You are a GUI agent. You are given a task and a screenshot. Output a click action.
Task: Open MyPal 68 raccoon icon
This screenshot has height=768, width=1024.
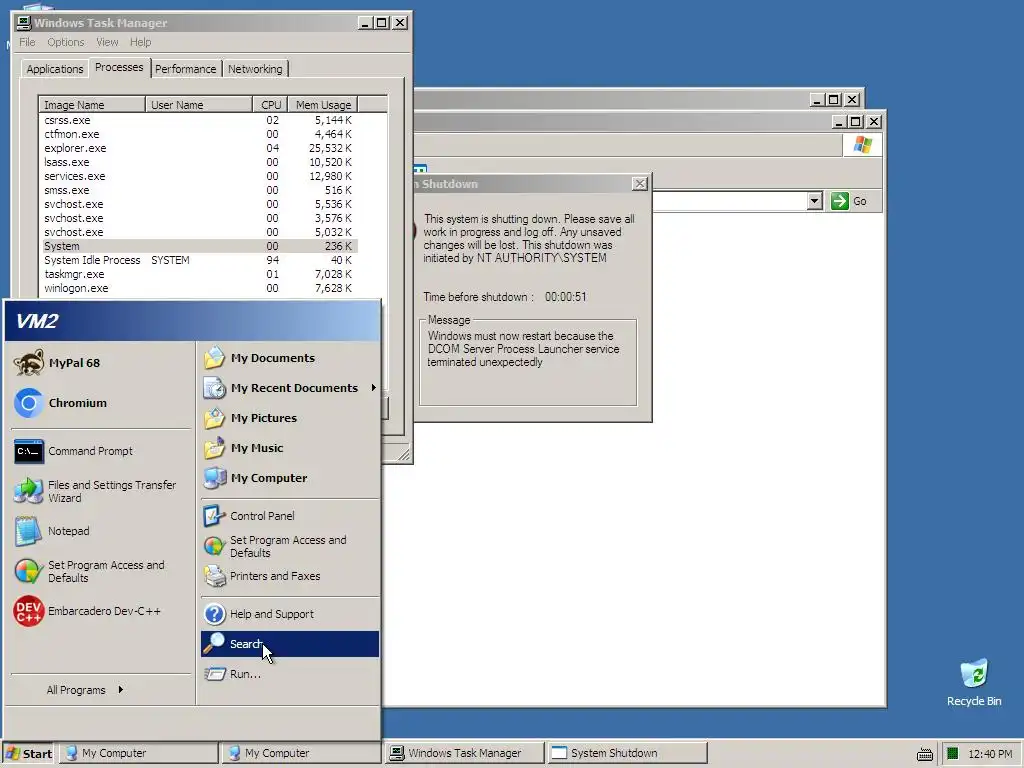tap(29, 363)
